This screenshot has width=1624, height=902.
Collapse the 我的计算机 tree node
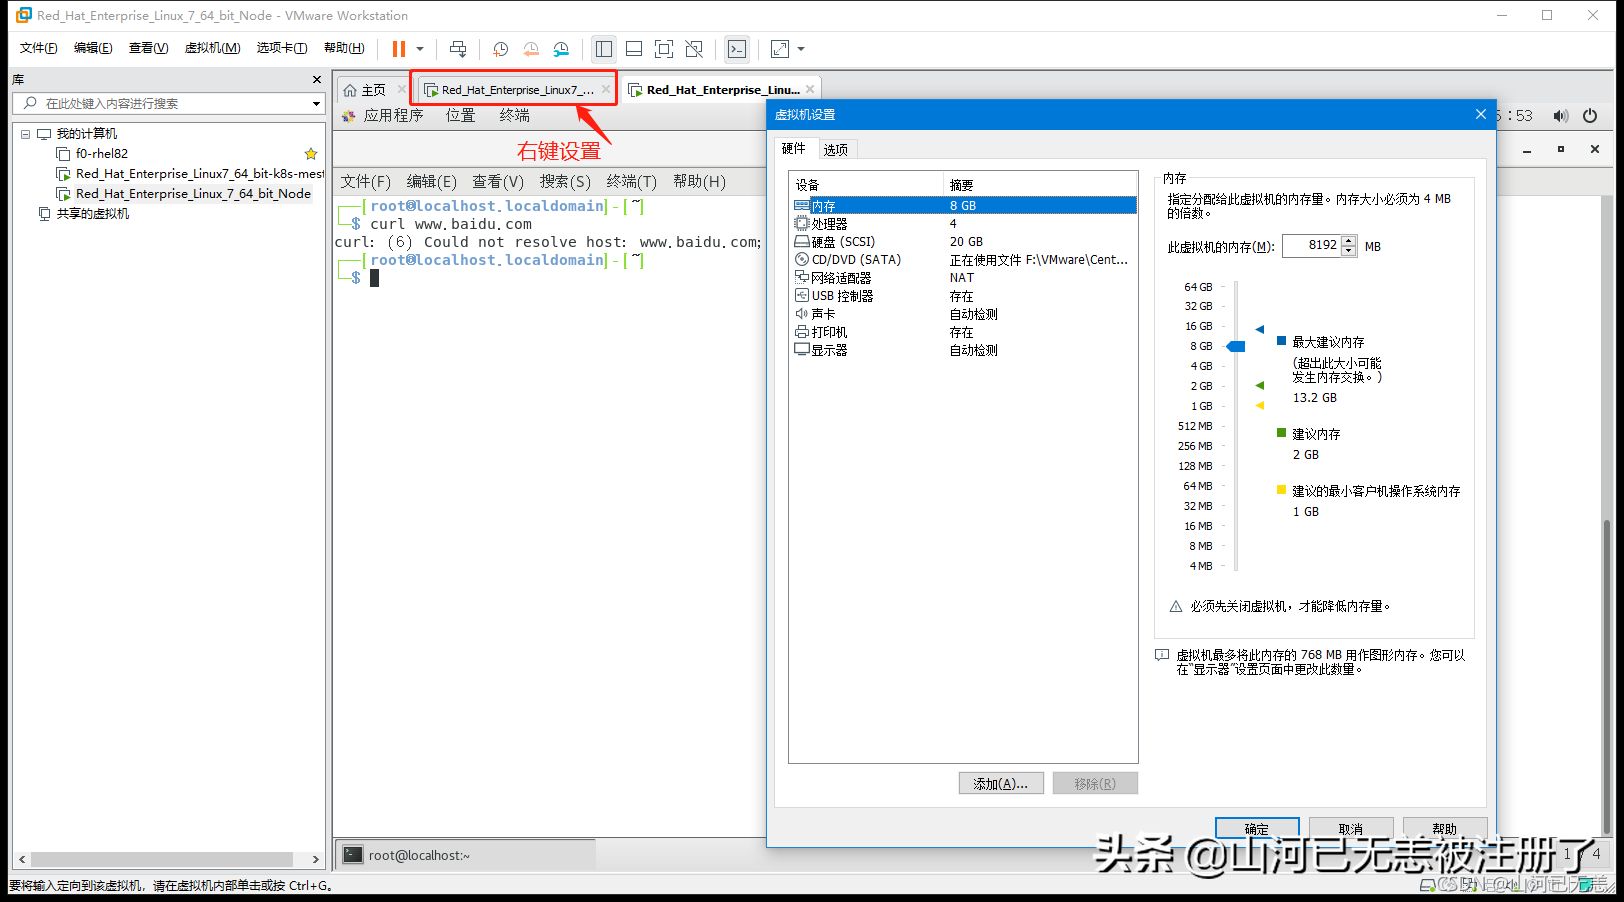tap(25, 134)
